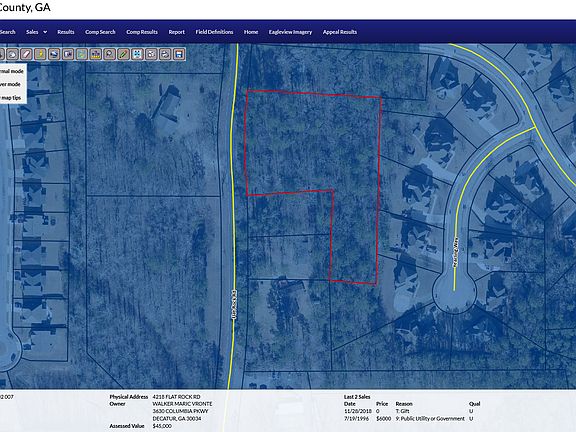Click the Qual column header
The width and height of the screenshot is (576, 432).
pos(474,404)
